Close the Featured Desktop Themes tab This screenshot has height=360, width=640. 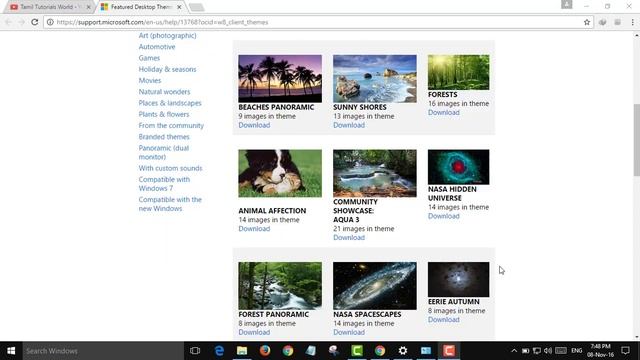point(179,7)
